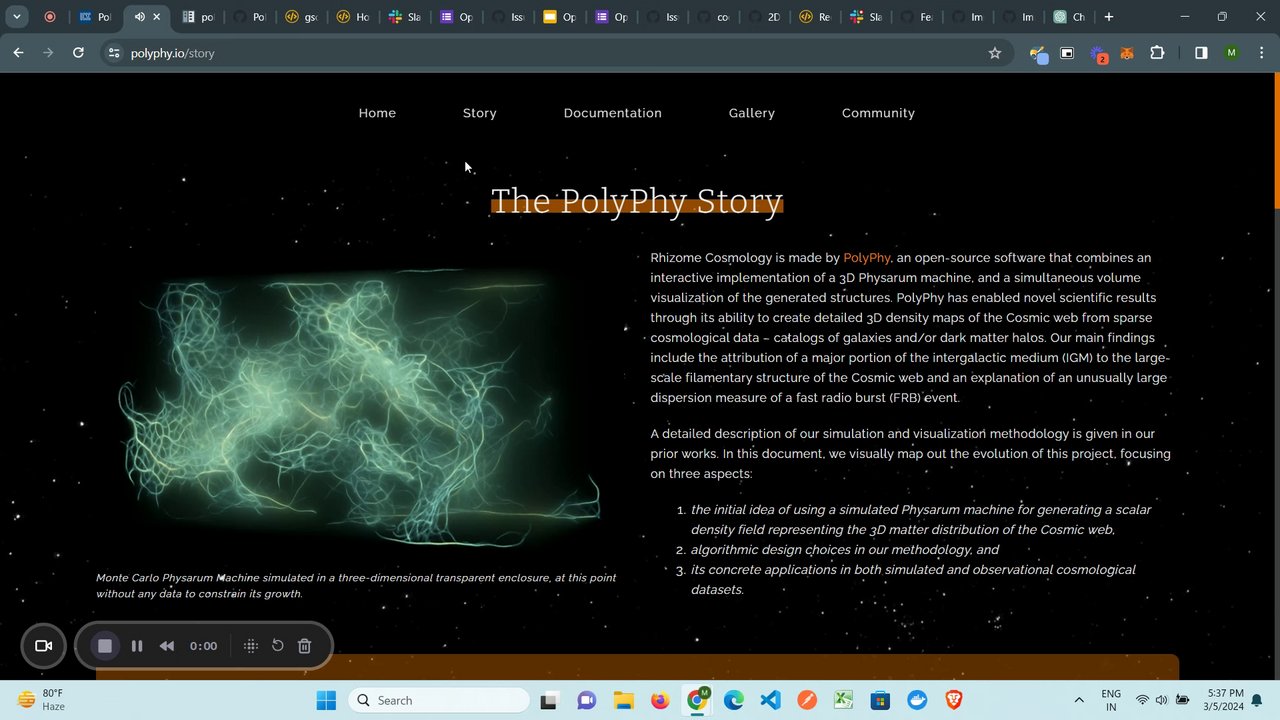Click the list item "algorithmic design choices in our methodology, and"
The width and height of the screenshot is (1280, 720).
(x=845, y=550)
